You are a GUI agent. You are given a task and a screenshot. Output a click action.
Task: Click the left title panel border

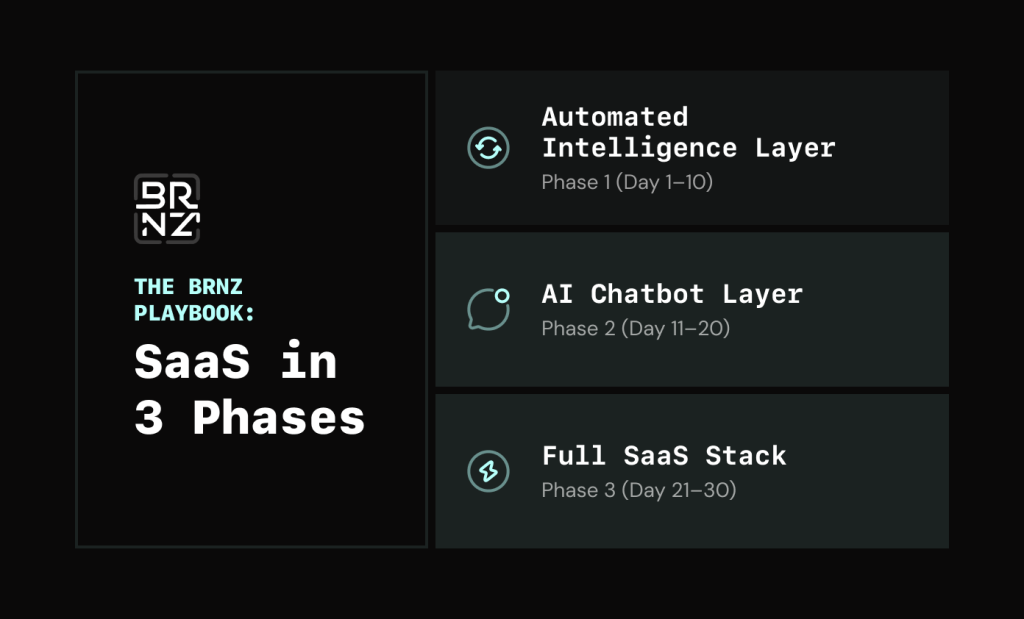76,310
